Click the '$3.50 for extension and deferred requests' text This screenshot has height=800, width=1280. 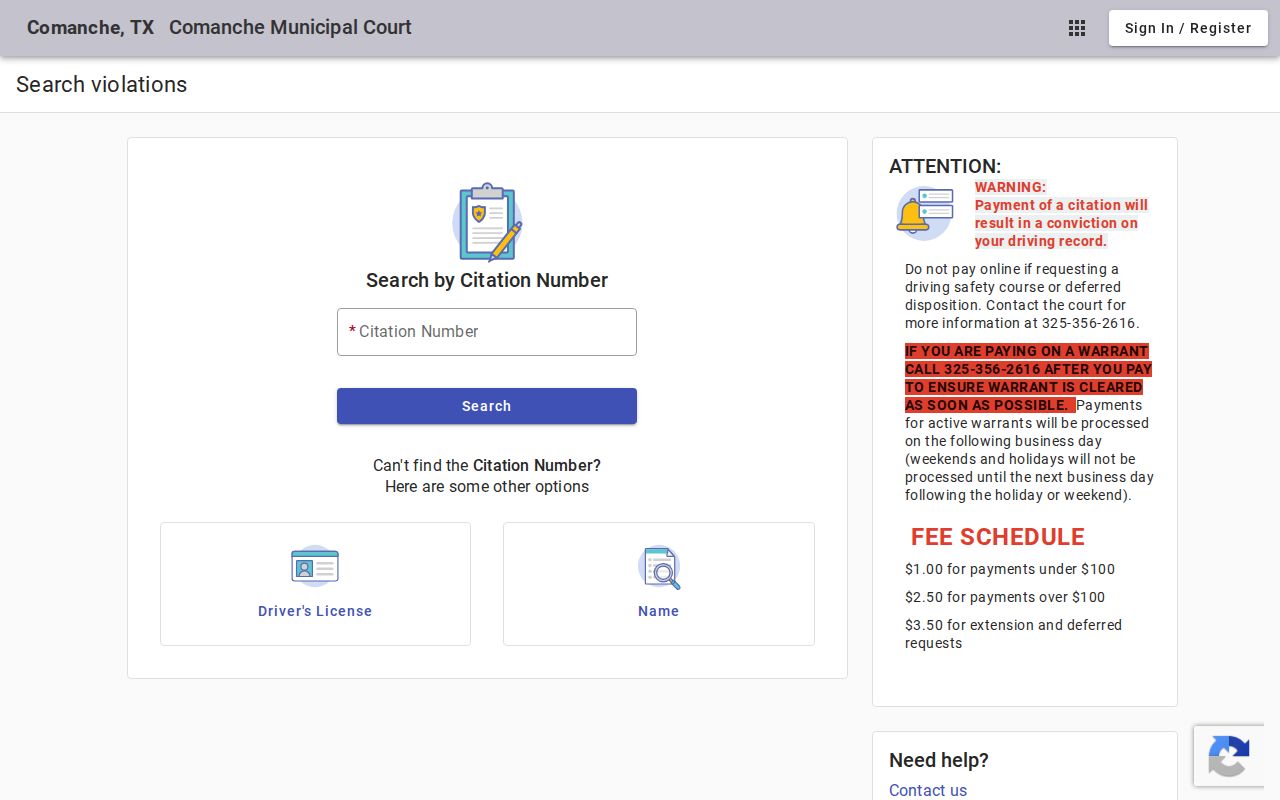tap(1014, 634)
